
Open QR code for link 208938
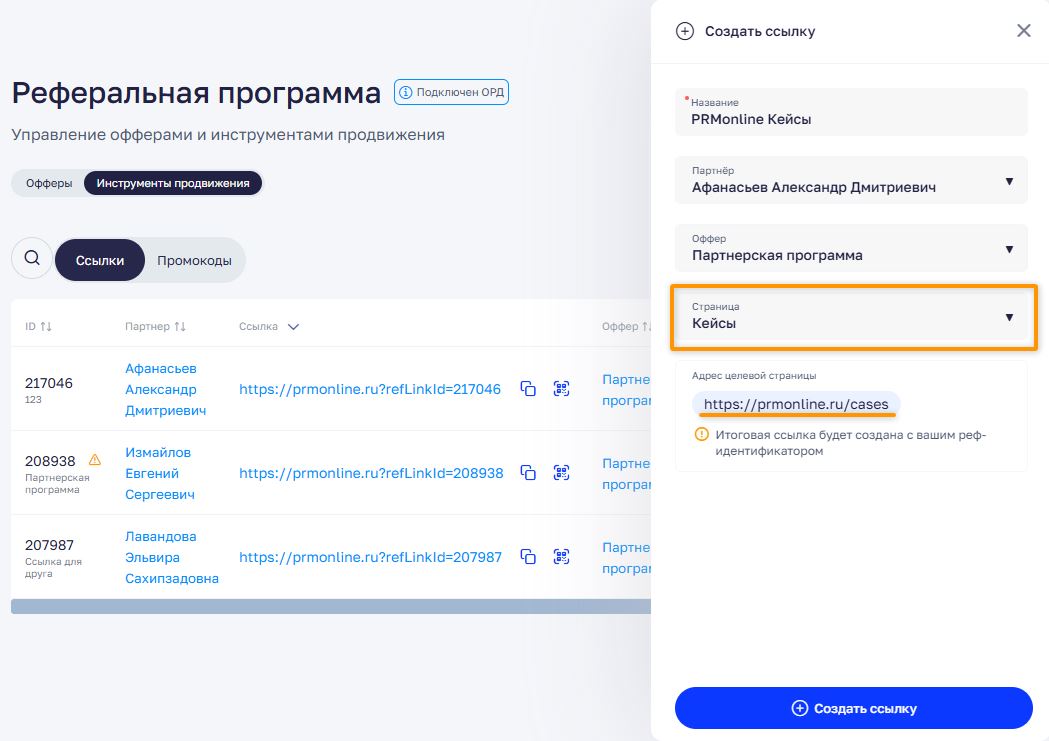coord(561,473)
